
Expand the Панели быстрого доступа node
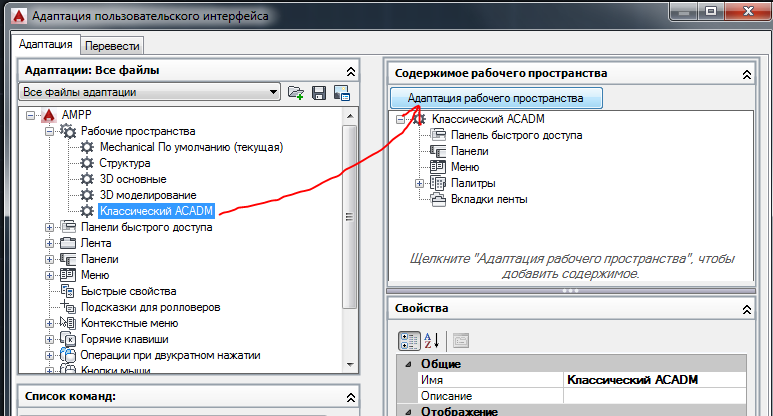click(x=49, y=227)
